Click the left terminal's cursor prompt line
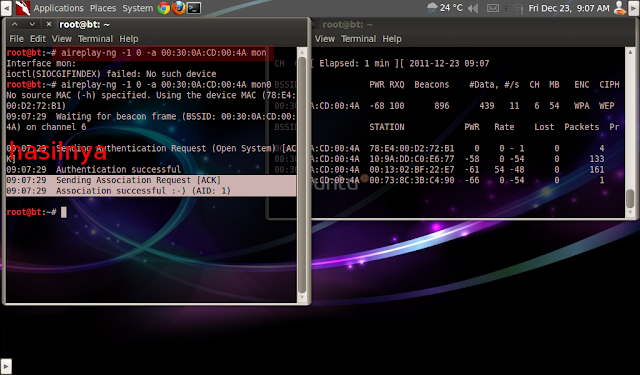The width and height of the screenshot is (640, 375). click(x=36, y=212)
